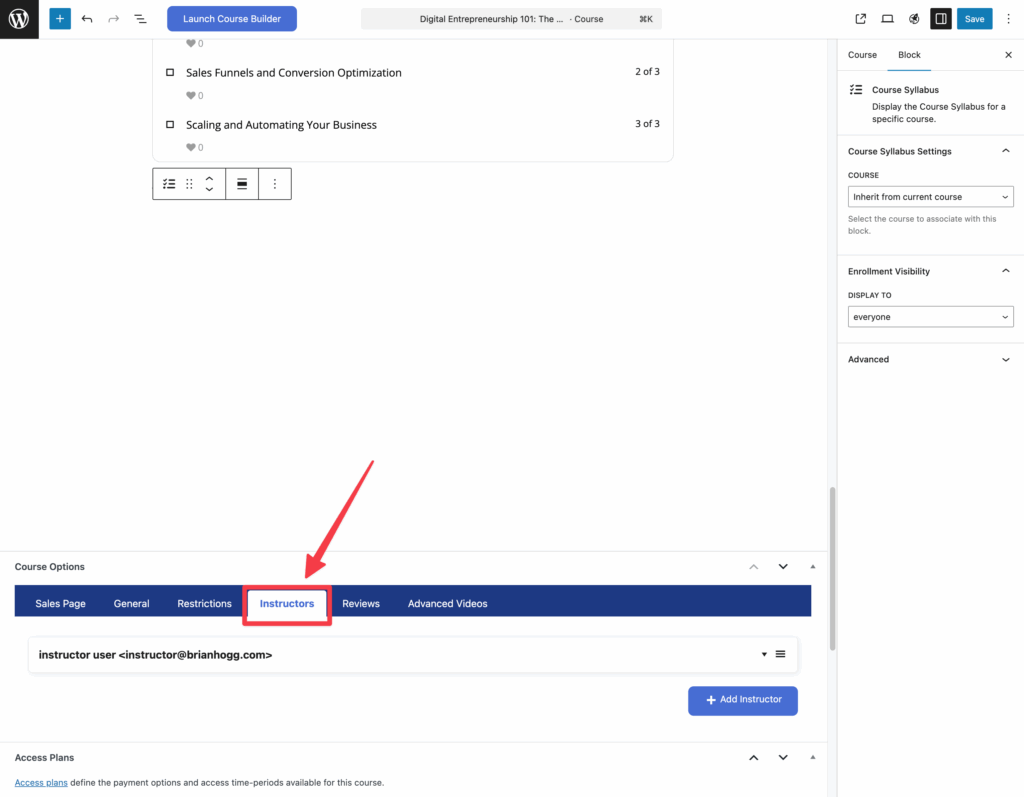Open the document overview list icon

pyautogui.click(x=140, y=19)
